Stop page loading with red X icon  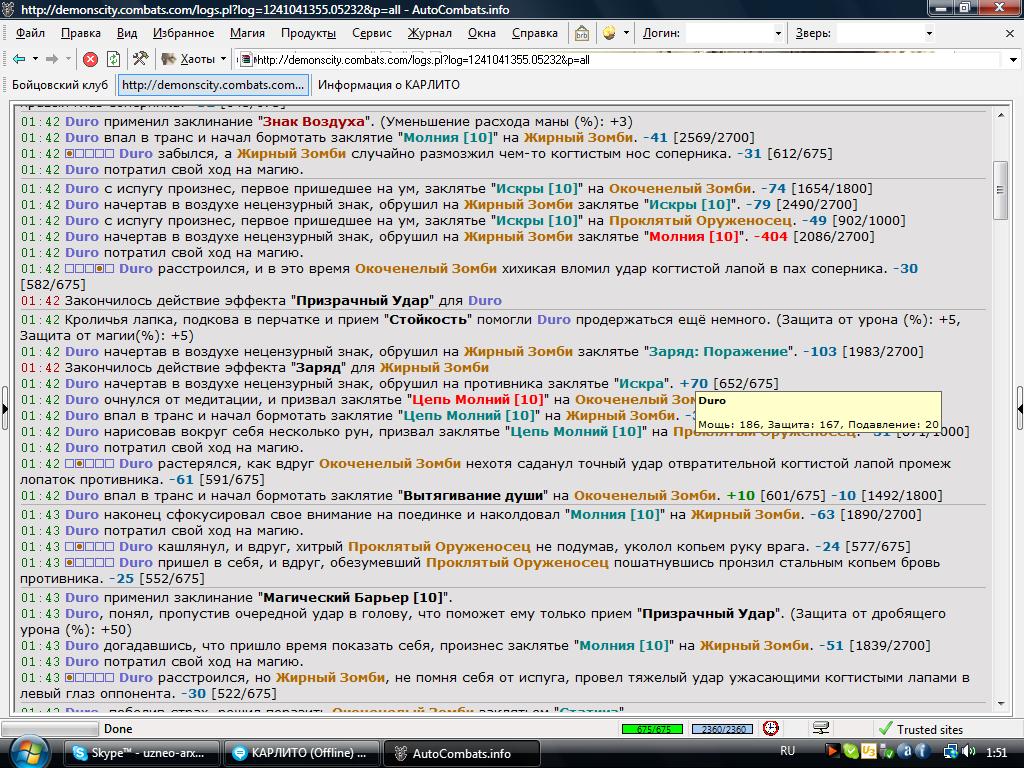91,59
